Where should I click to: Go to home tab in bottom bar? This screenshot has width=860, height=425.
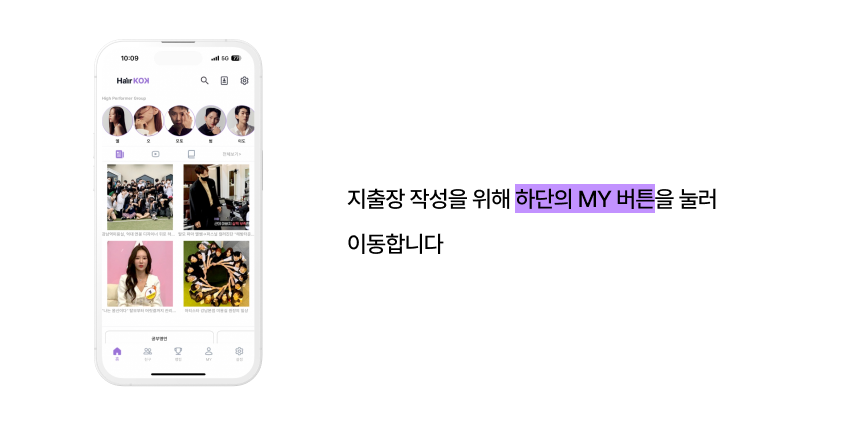pyautogui.click(x=117, y=354)
